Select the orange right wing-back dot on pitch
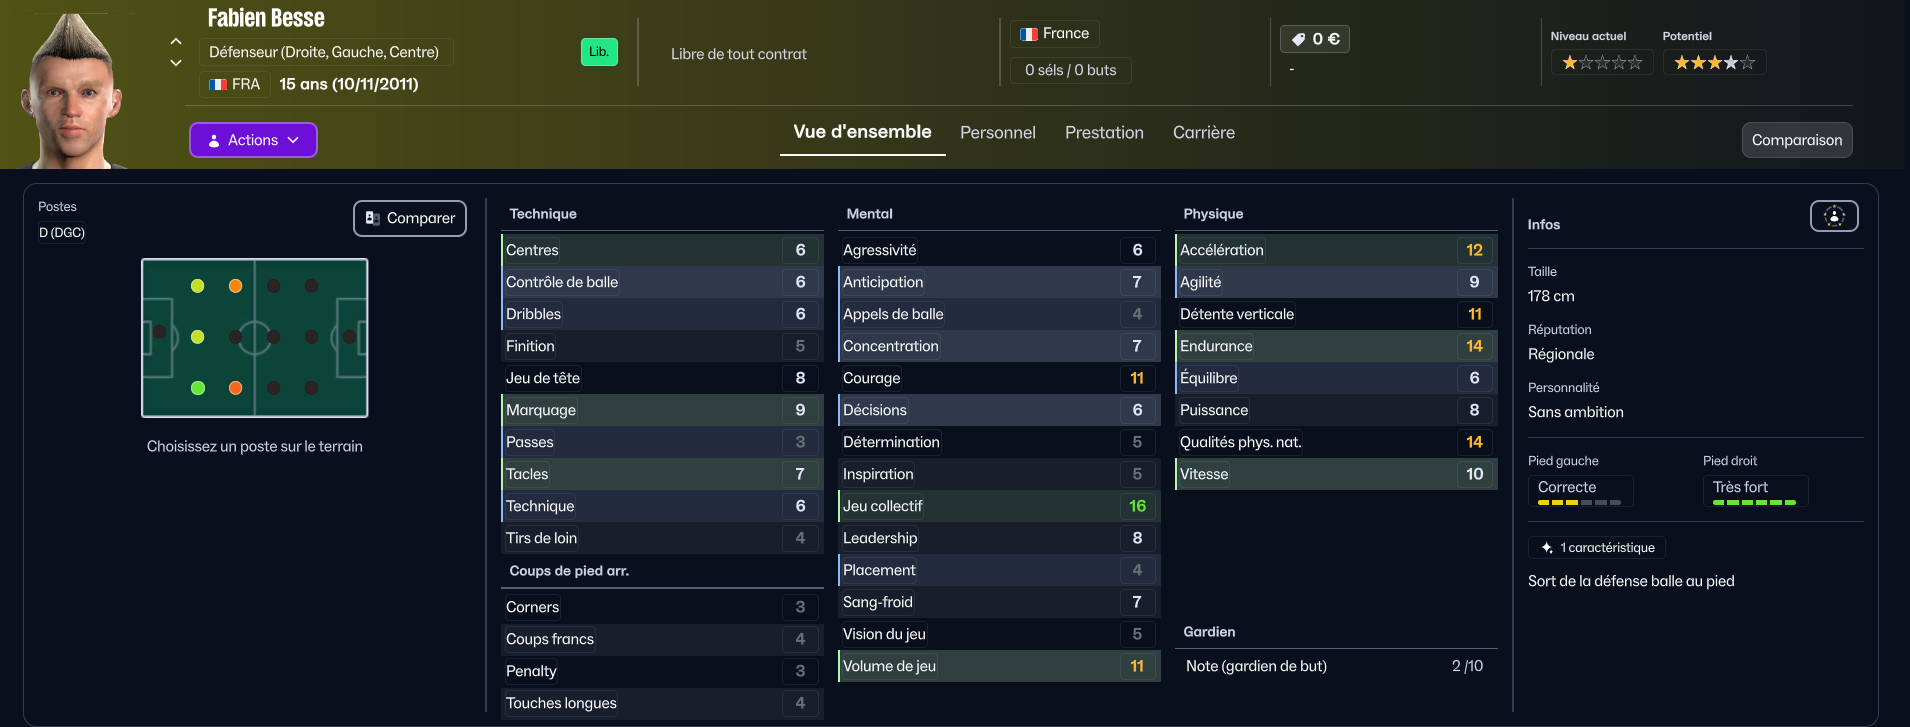The width and height of the screenshot is (1910, 727). [x=235, y=286]
